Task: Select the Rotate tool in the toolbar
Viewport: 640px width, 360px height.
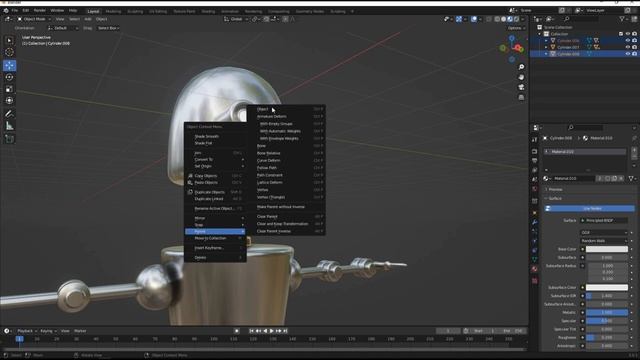Action: point(9,77)
